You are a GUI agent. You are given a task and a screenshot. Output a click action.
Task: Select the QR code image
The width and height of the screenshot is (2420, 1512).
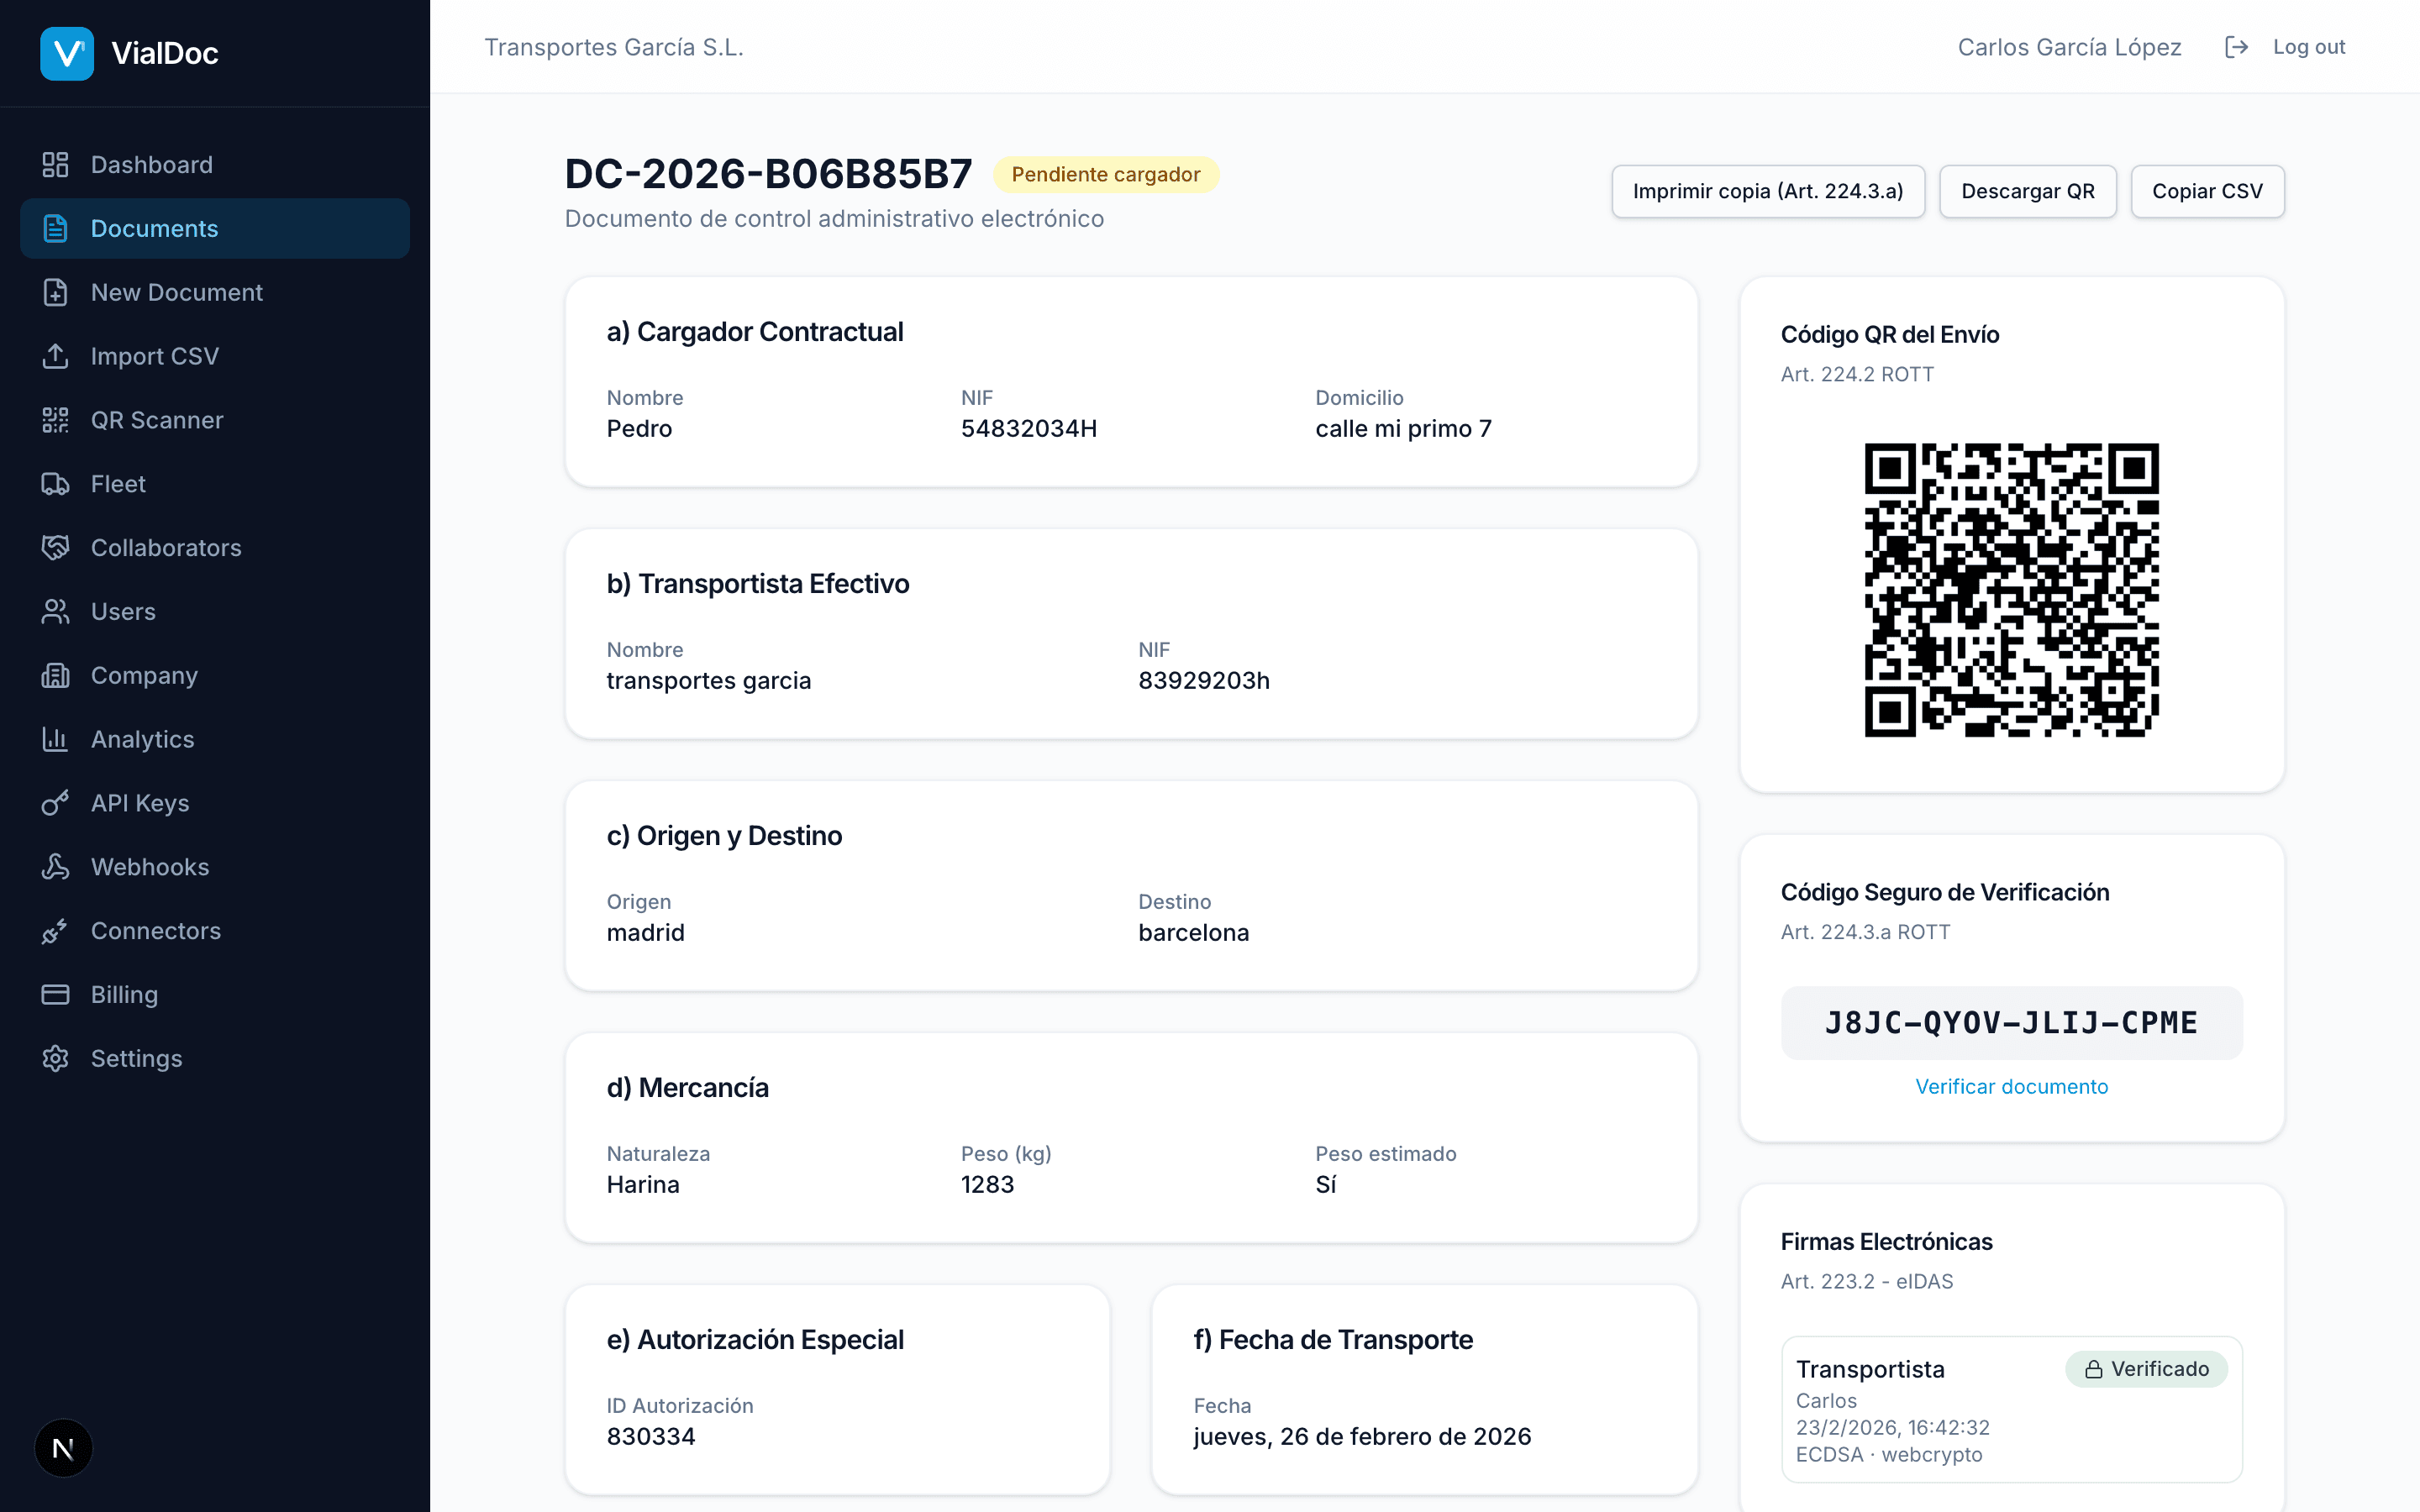(2011, 592)
